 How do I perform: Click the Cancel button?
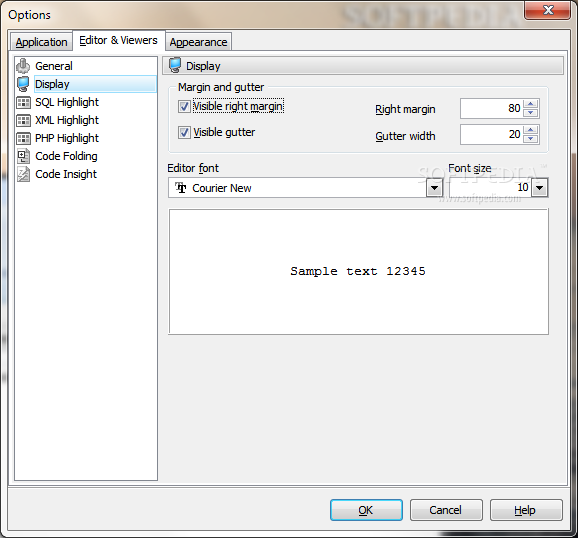[x=446, y=510]
